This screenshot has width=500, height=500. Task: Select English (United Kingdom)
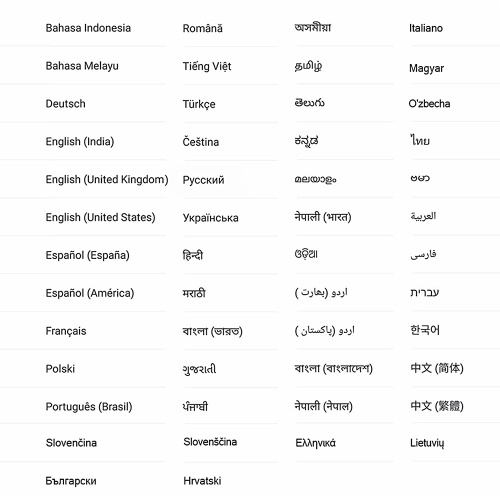click(107, 180)
